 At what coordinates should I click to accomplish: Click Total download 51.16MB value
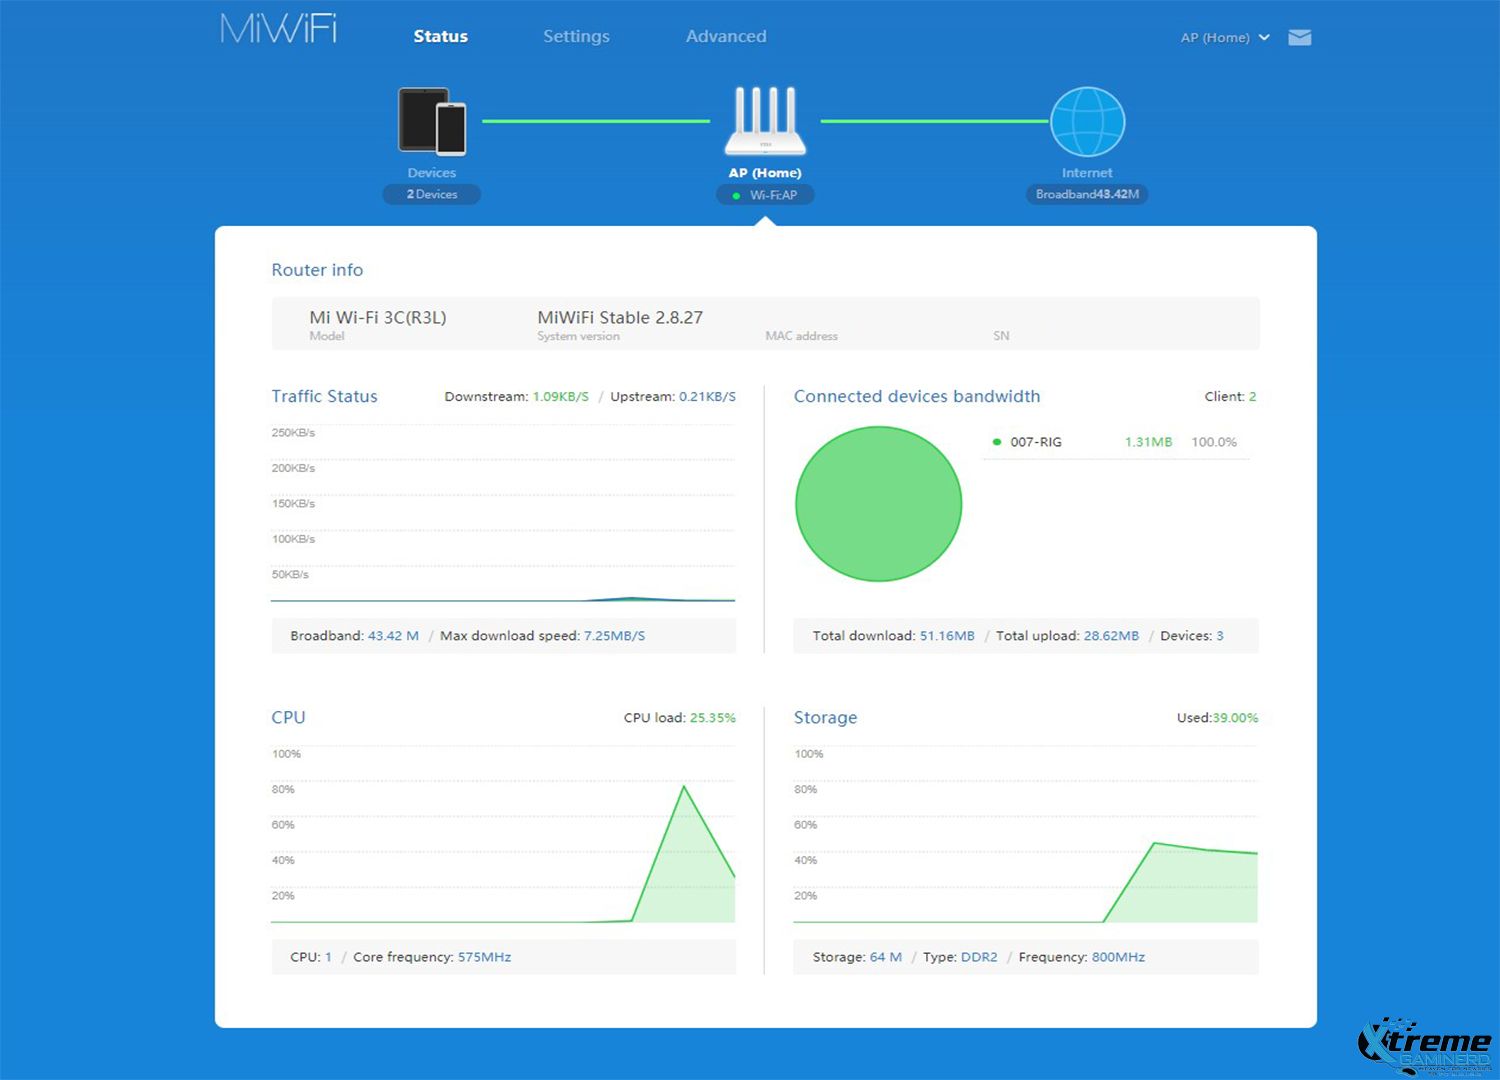[947, 636]
